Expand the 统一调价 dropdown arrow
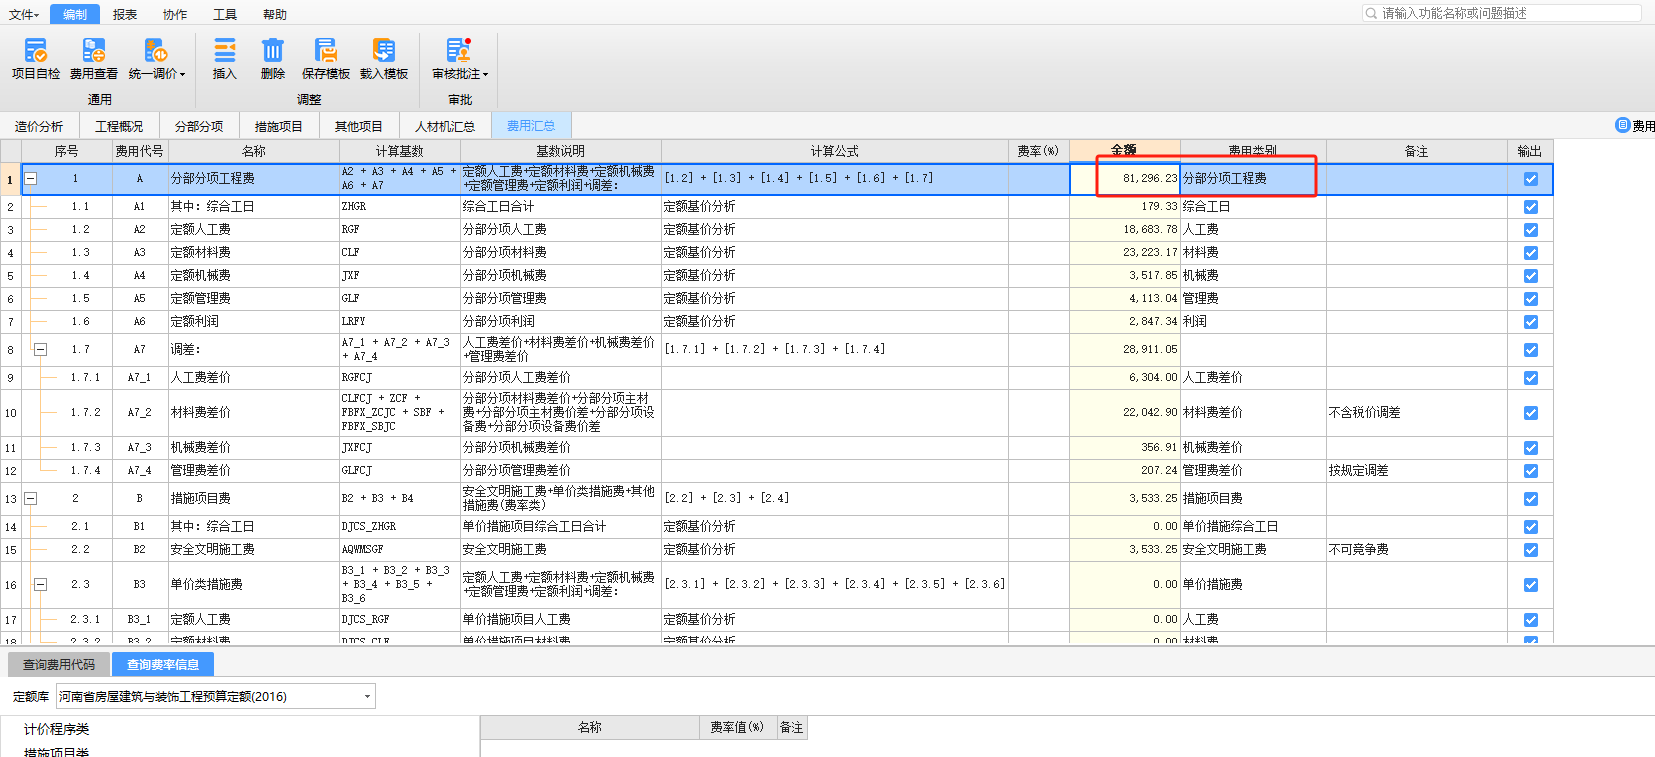1655x757 pixels. pyautogui.click(x=182, y=74)
